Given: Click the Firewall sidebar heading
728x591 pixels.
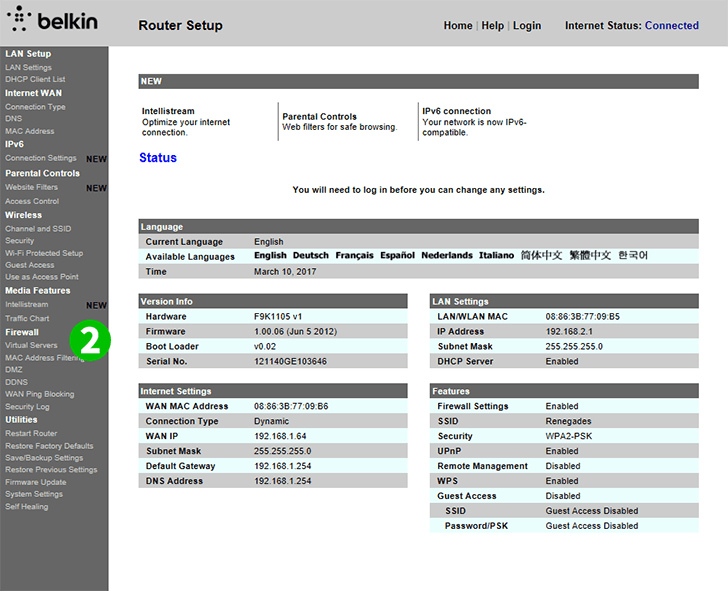Looking at the screenshot, I should (22, 332).
